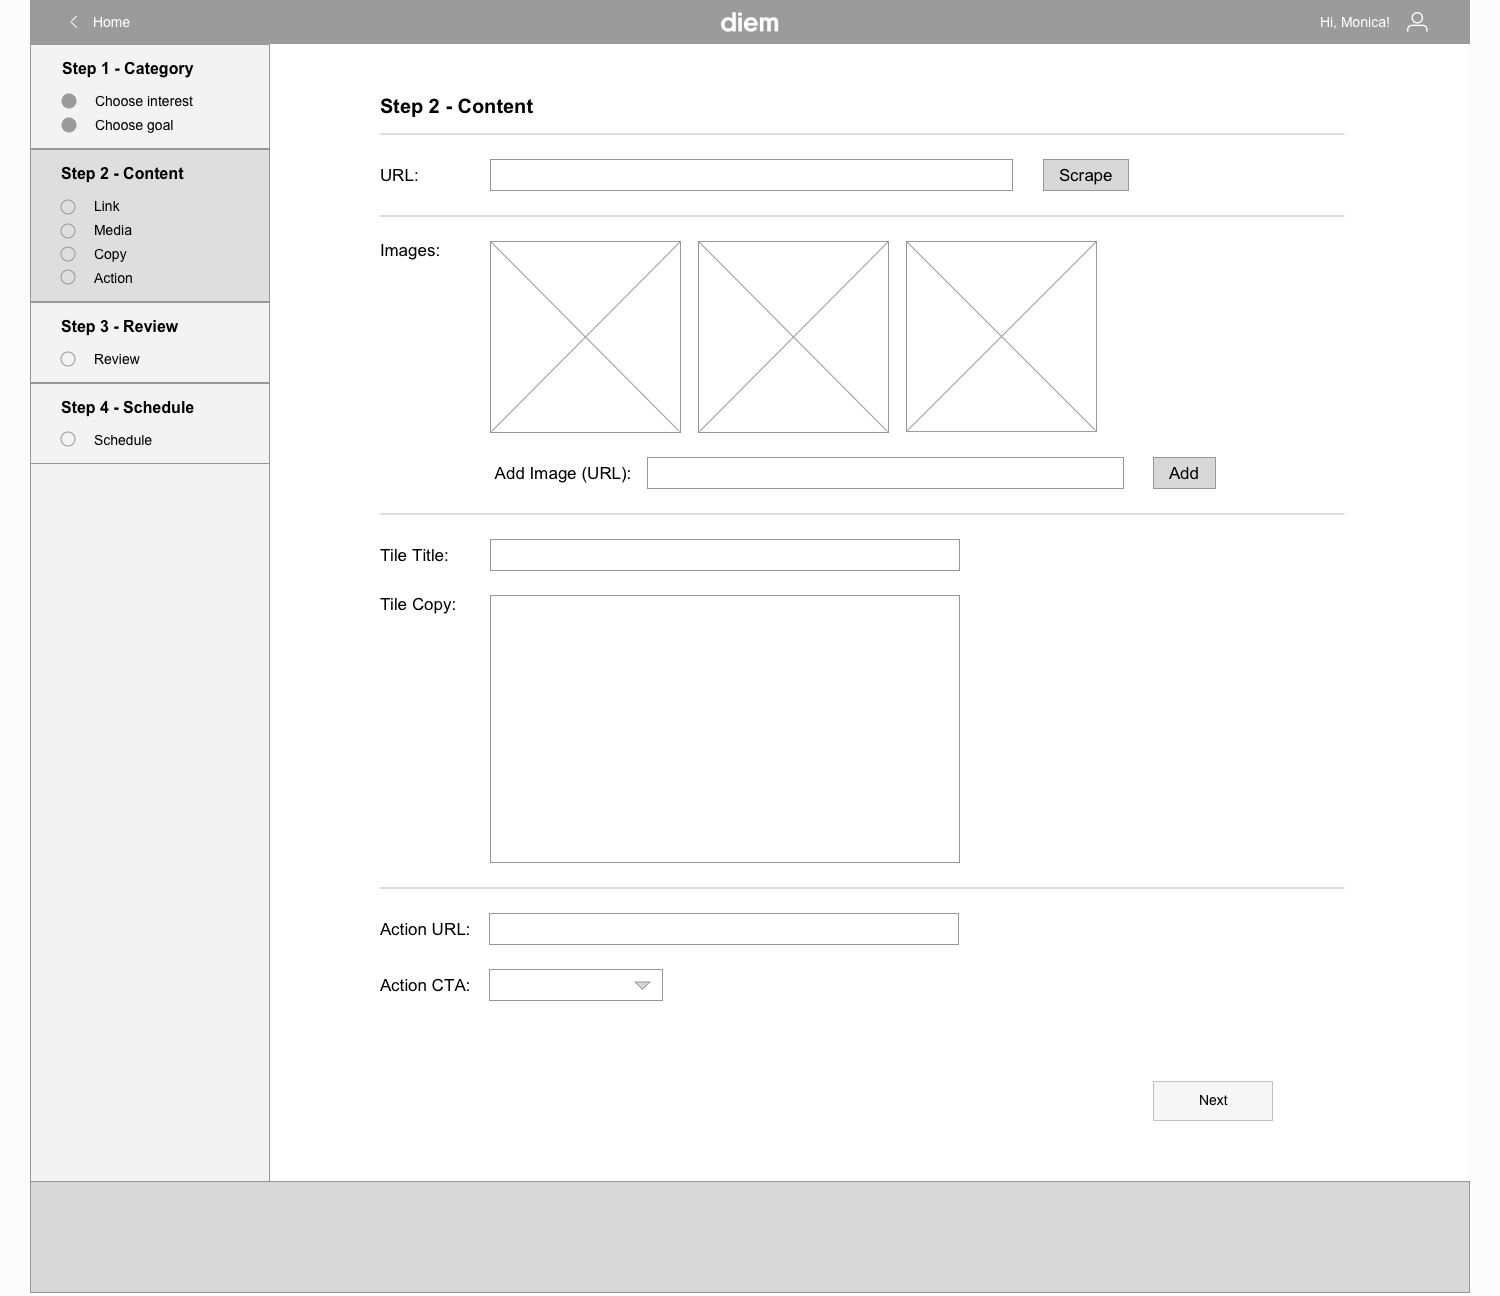
Task: Select the third image placeholder
Action: pyautogui.click(x=1001, y=337)
